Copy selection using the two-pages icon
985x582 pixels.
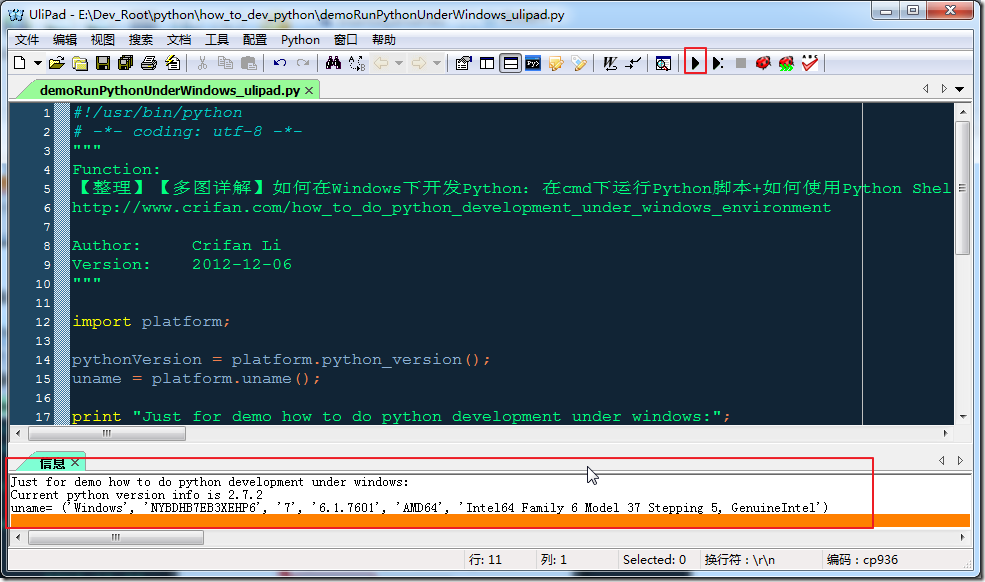tap(225, 63)
